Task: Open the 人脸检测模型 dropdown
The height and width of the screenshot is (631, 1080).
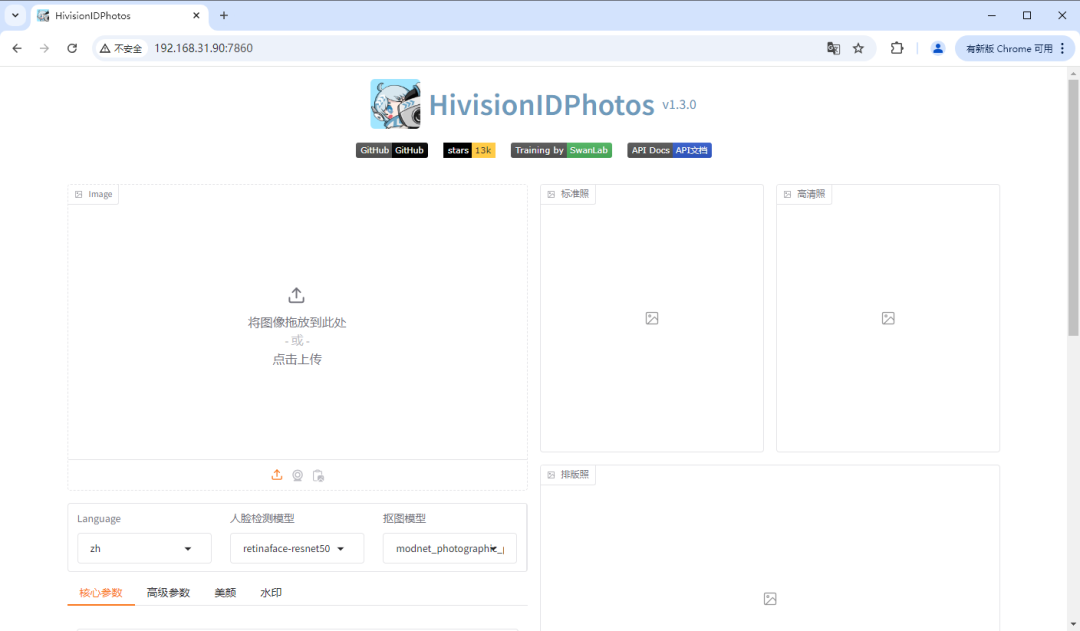Action: tap(297, 548)
